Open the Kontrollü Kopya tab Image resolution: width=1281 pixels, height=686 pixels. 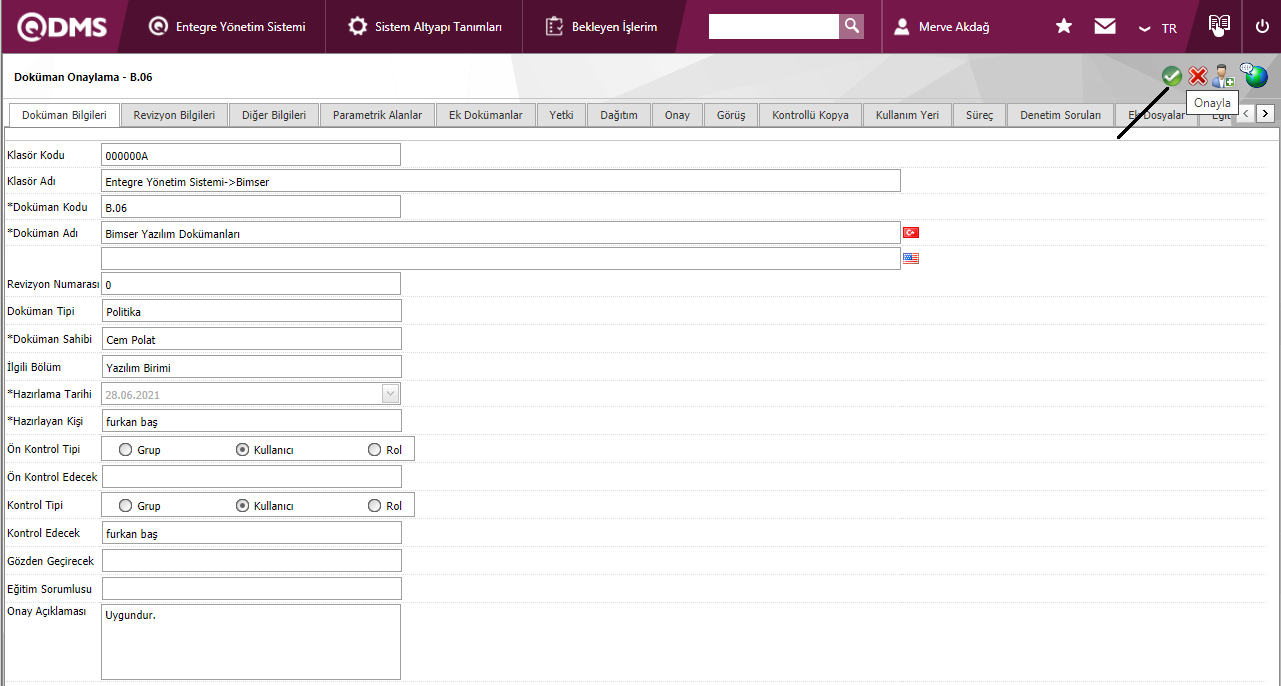click(x=810, y=115)
